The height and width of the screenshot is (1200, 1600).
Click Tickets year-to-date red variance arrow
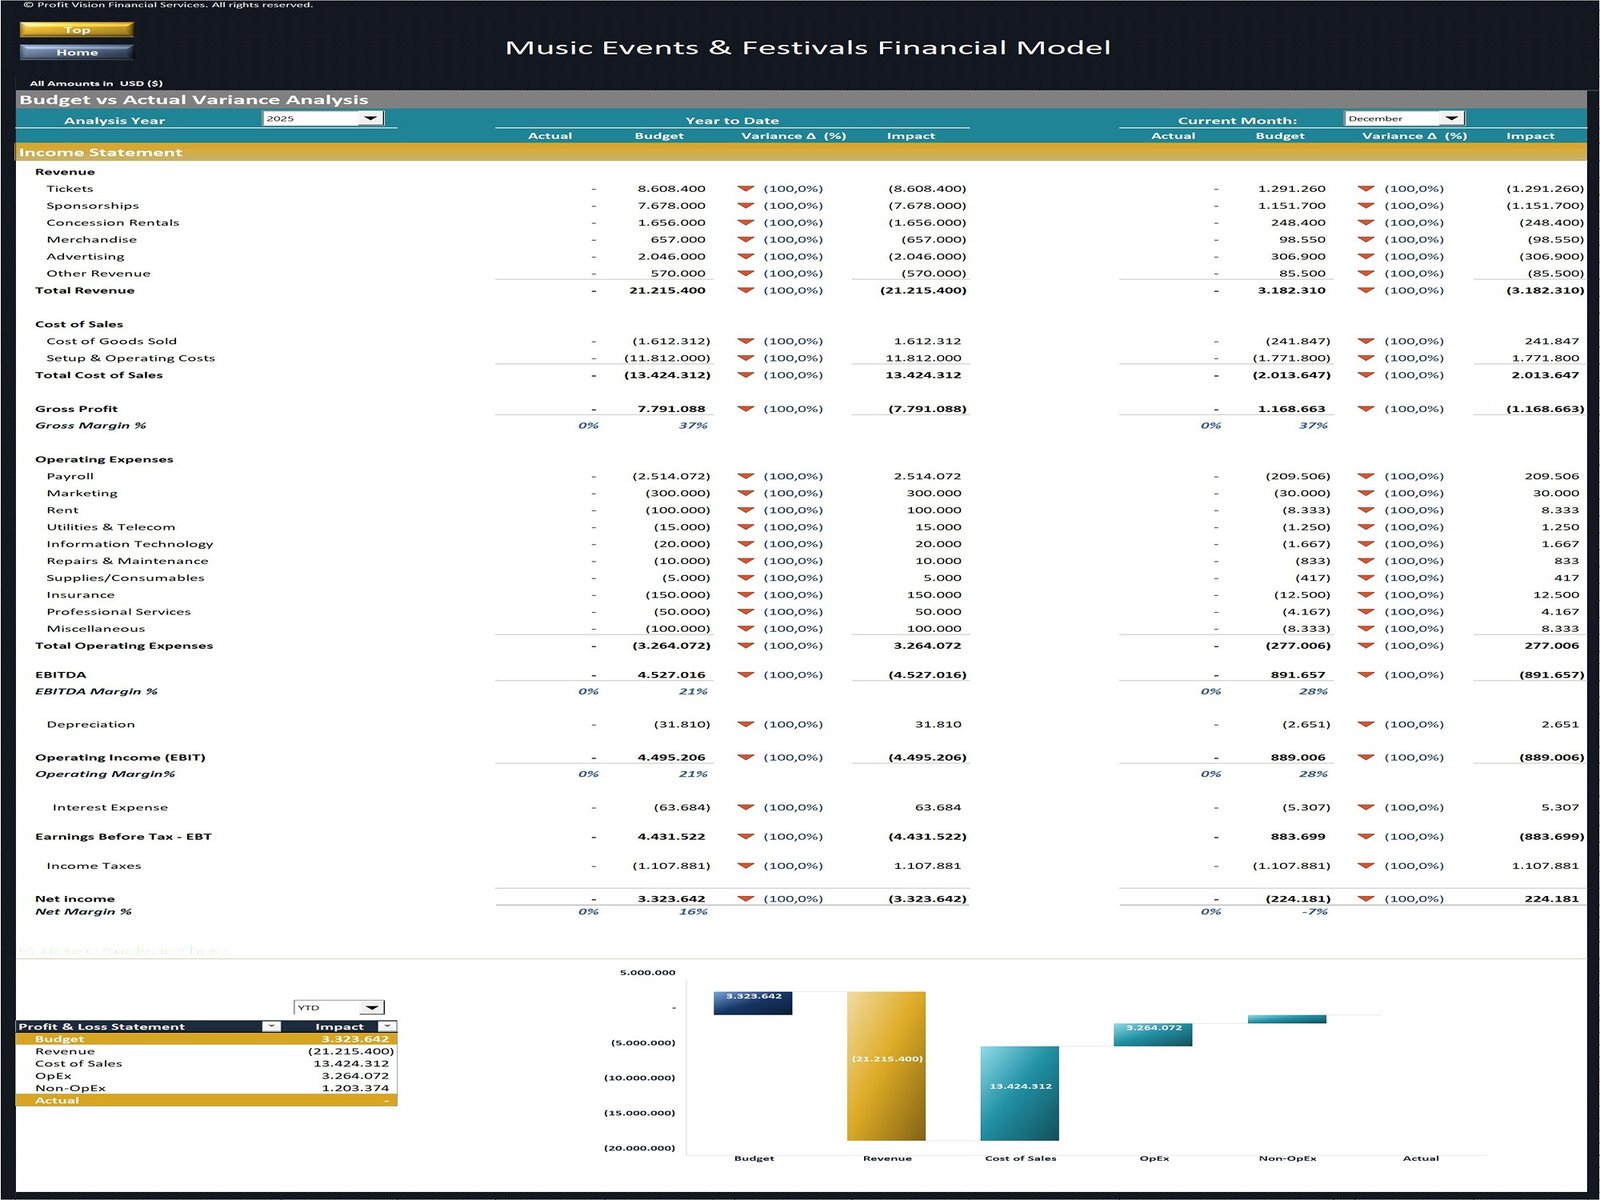click(745, 189)
